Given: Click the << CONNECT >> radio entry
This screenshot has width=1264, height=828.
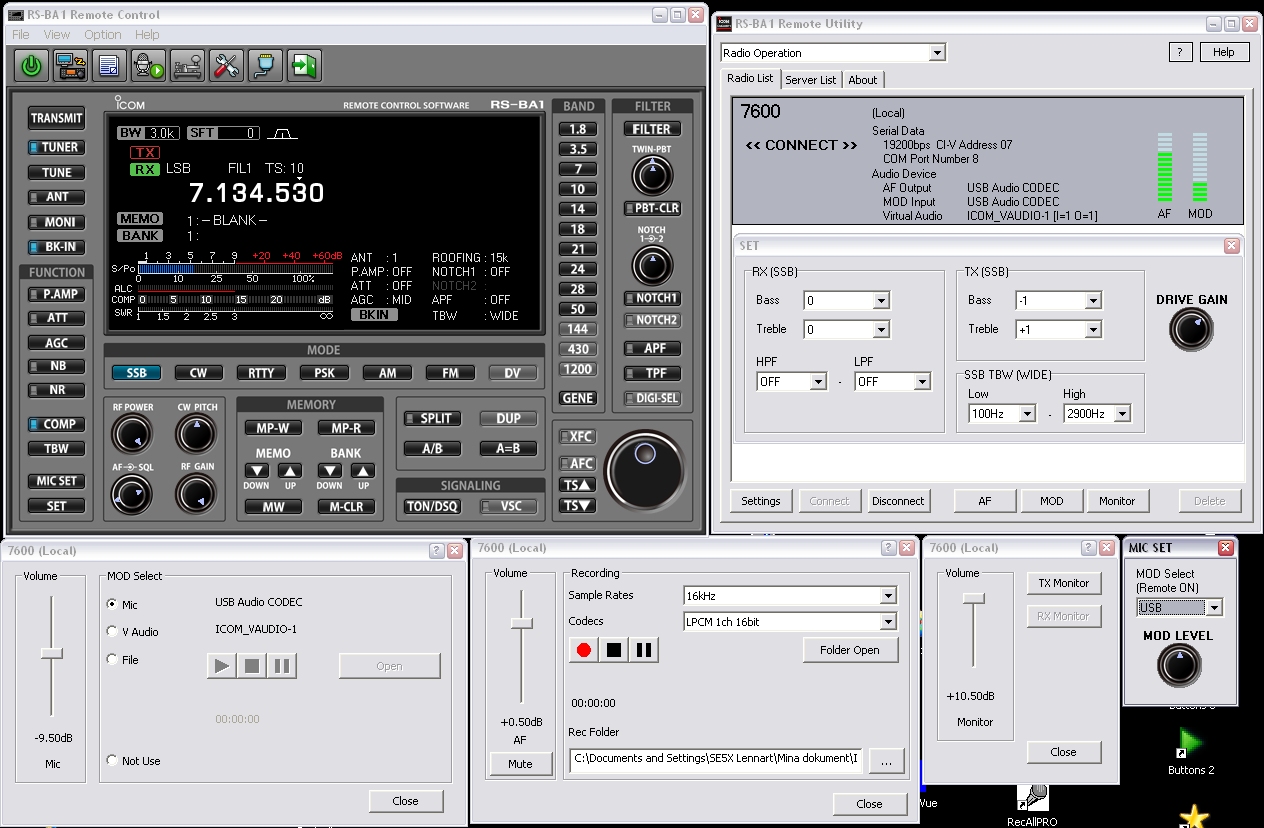Looking at the screenshot, I should tap(802, 145).
